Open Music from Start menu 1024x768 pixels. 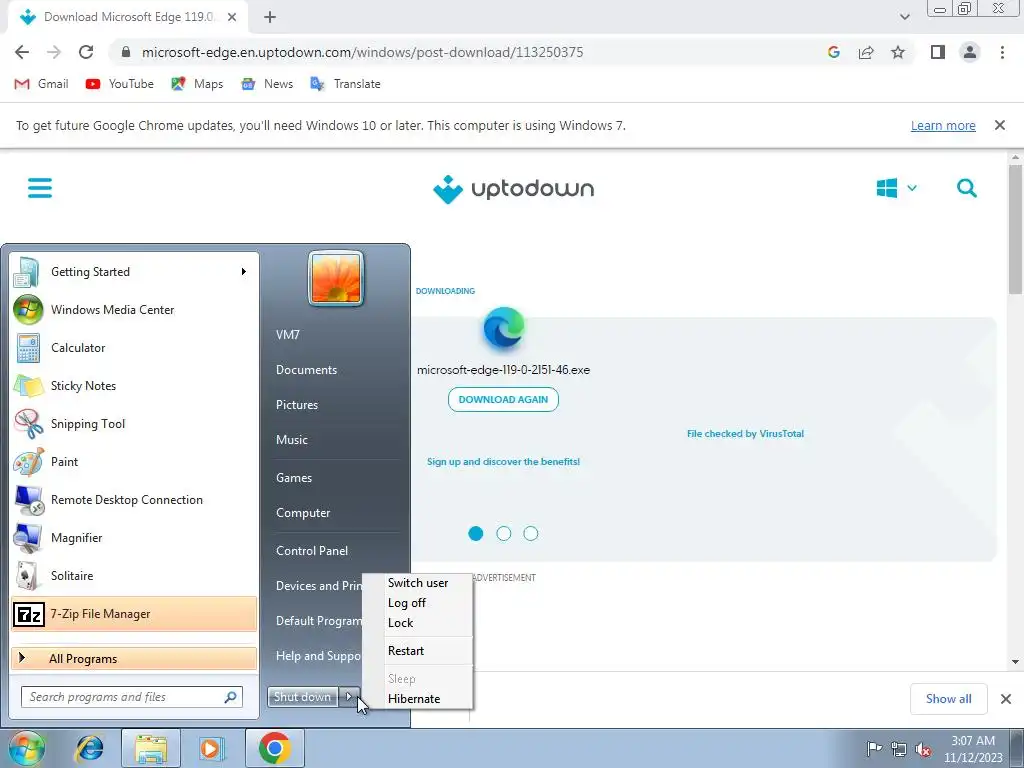(x=291, y=440)
